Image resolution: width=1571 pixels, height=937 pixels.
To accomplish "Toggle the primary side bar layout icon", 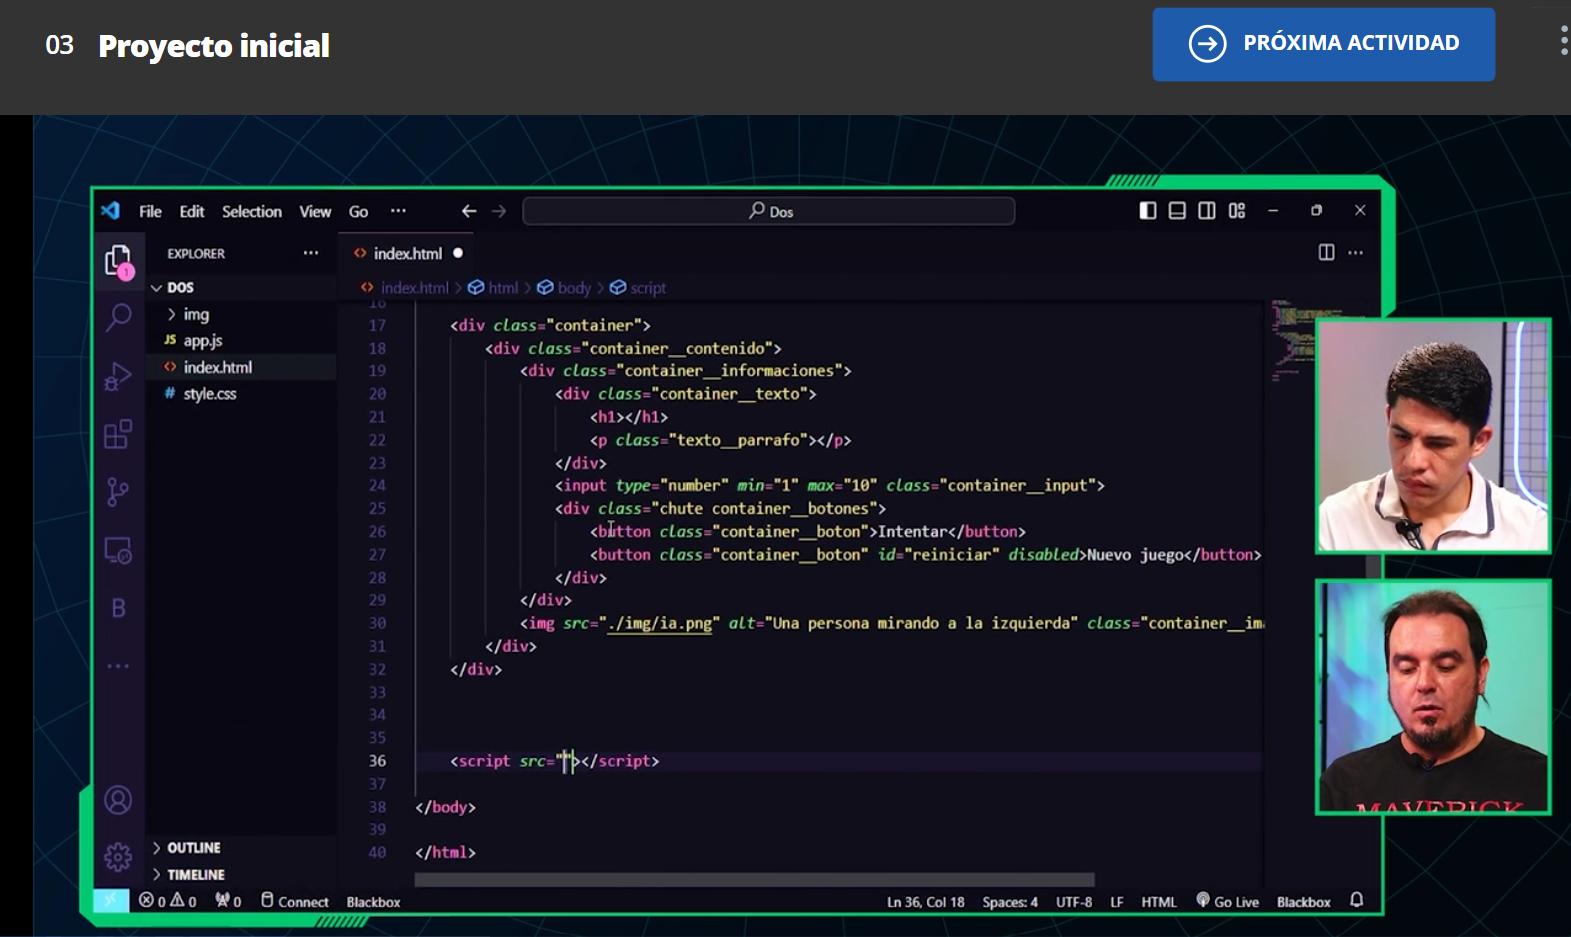I will coord(1148,210).
